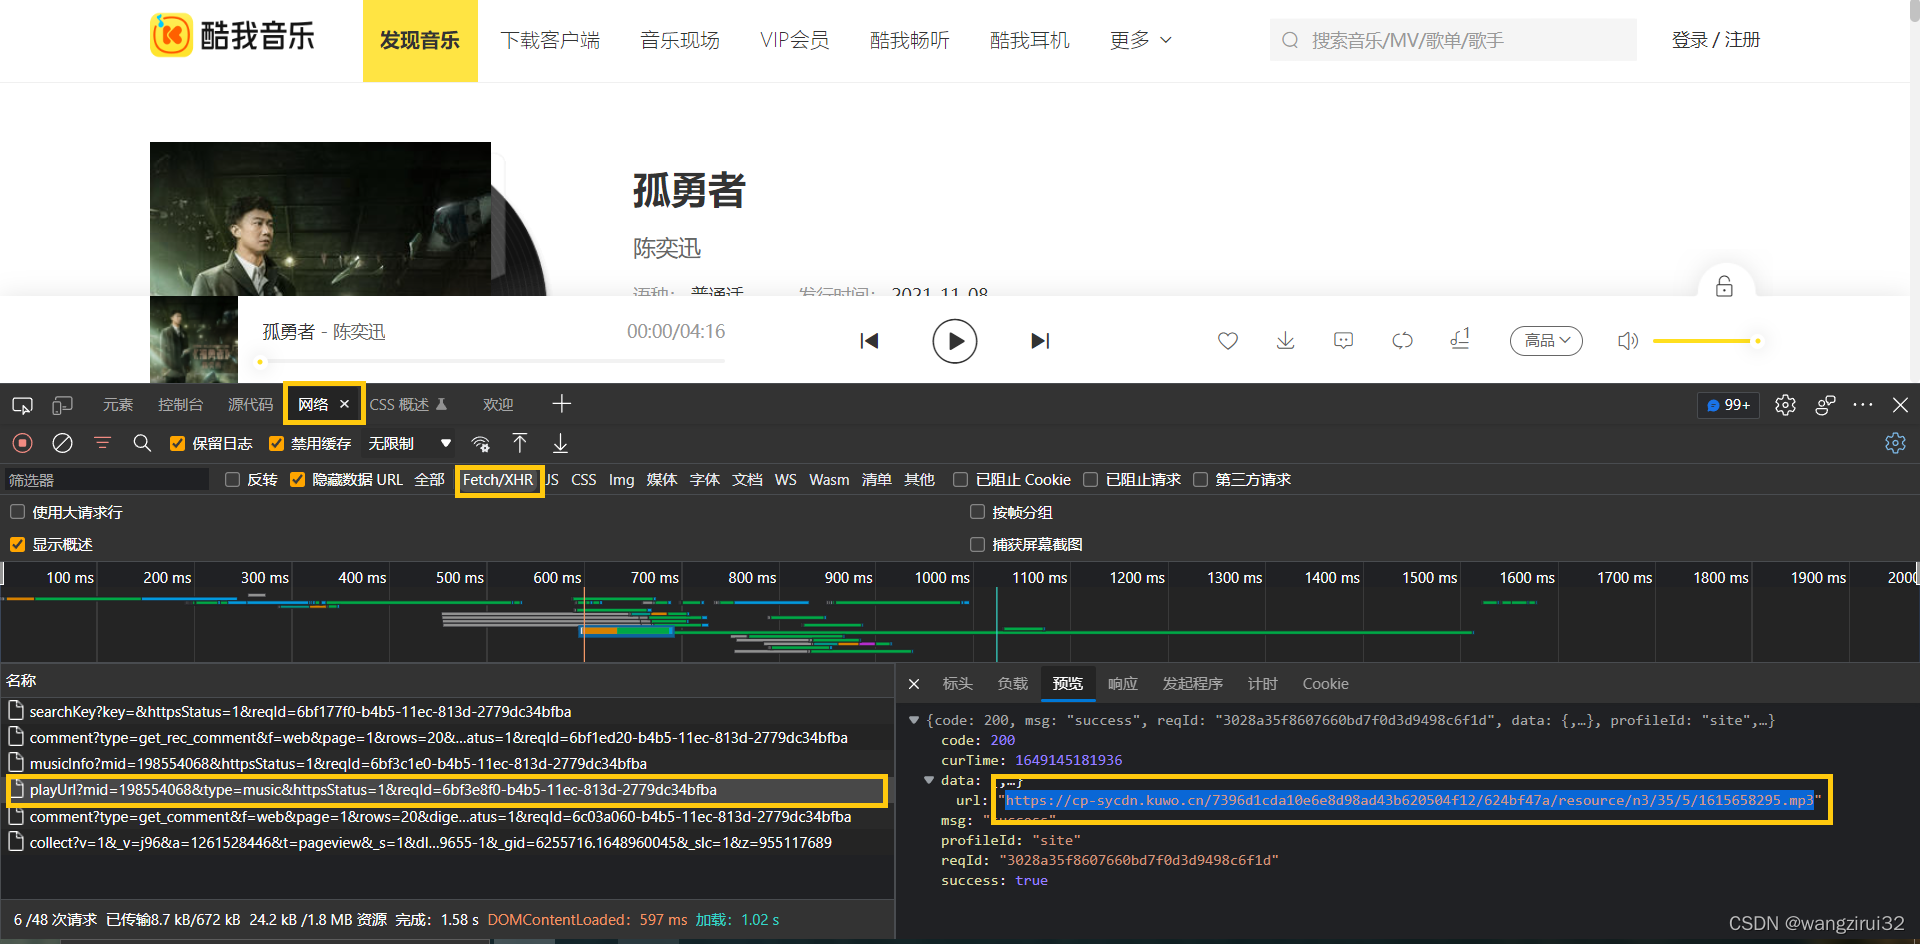The image size is (1920, 944).
Task: Start playback with the play button
Action: [x=955, y=341]
